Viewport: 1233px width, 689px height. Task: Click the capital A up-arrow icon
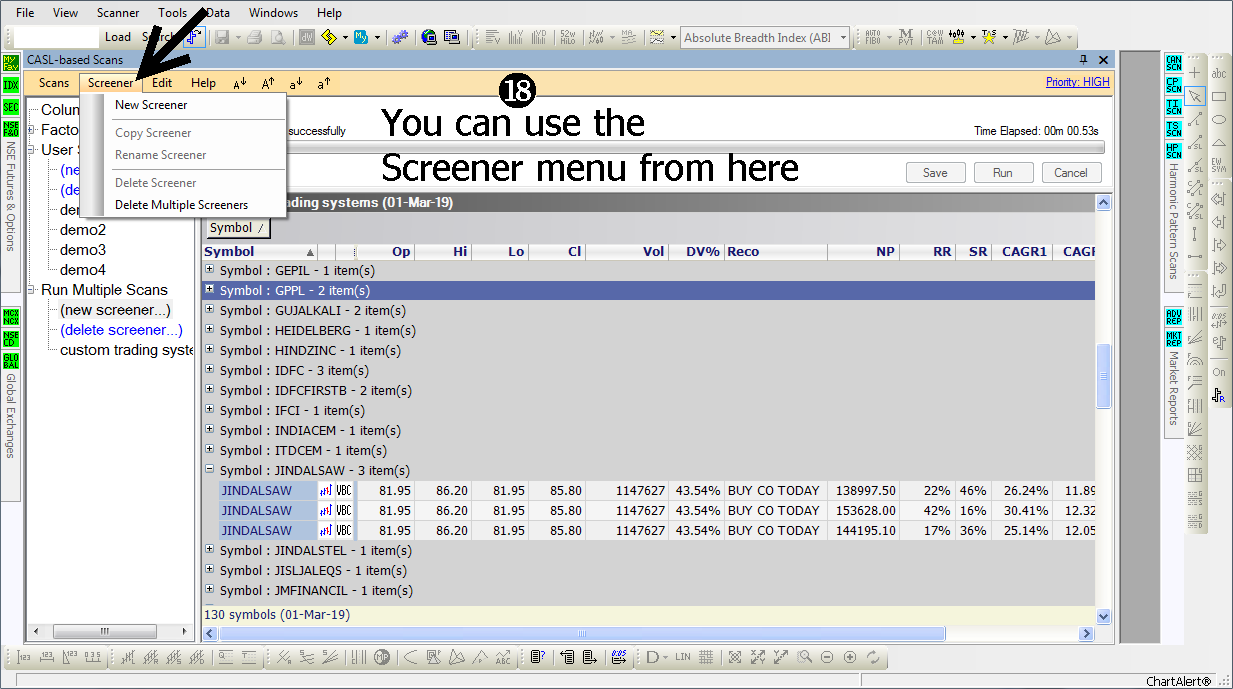click(268, 83)
